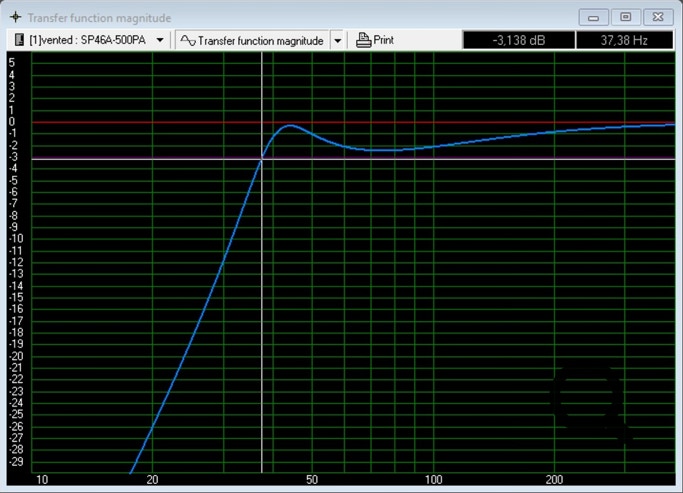
Task: Click the Transfer function magnitude graph button
Action: (252, 41)
